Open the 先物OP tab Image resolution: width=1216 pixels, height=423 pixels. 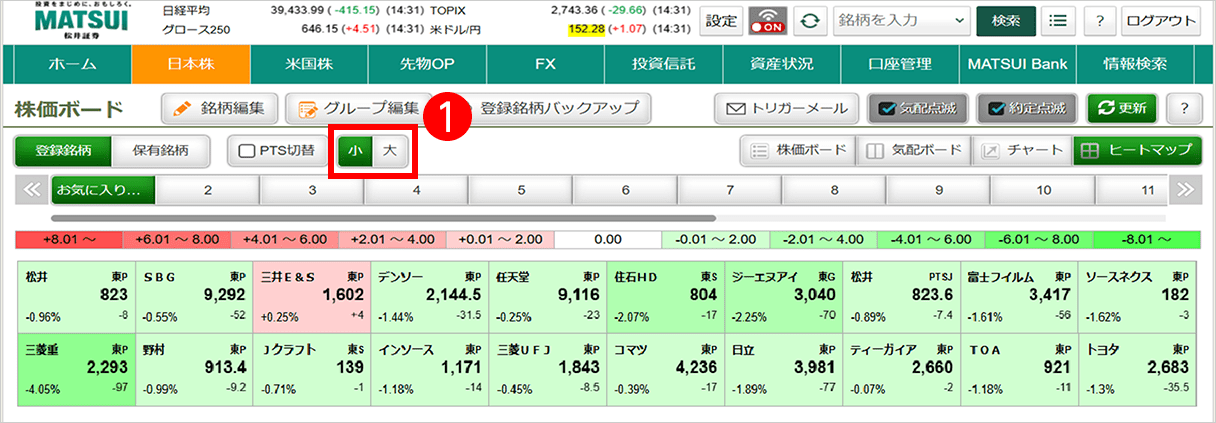point(427,64)
